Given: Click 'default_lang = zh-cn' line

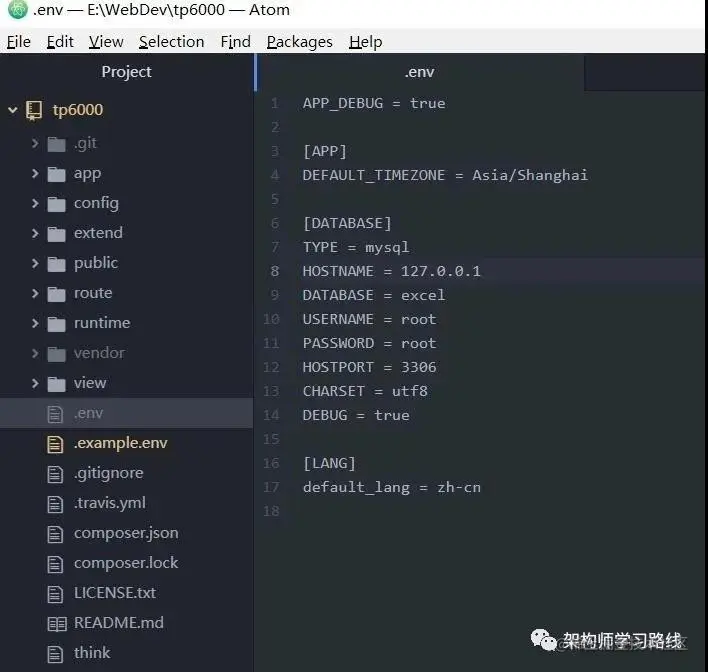Looking at the screenshot, I should point(392,487).
